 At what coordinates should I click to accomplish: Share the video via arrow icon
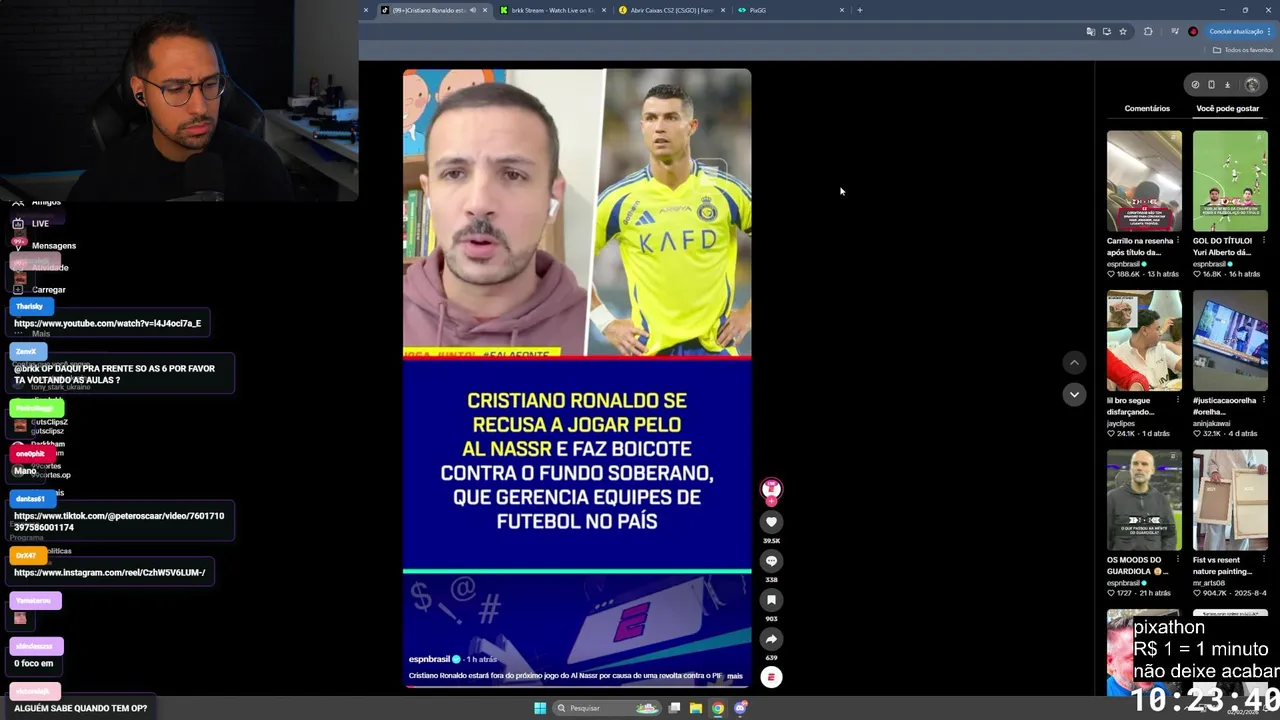click(771, 639)
